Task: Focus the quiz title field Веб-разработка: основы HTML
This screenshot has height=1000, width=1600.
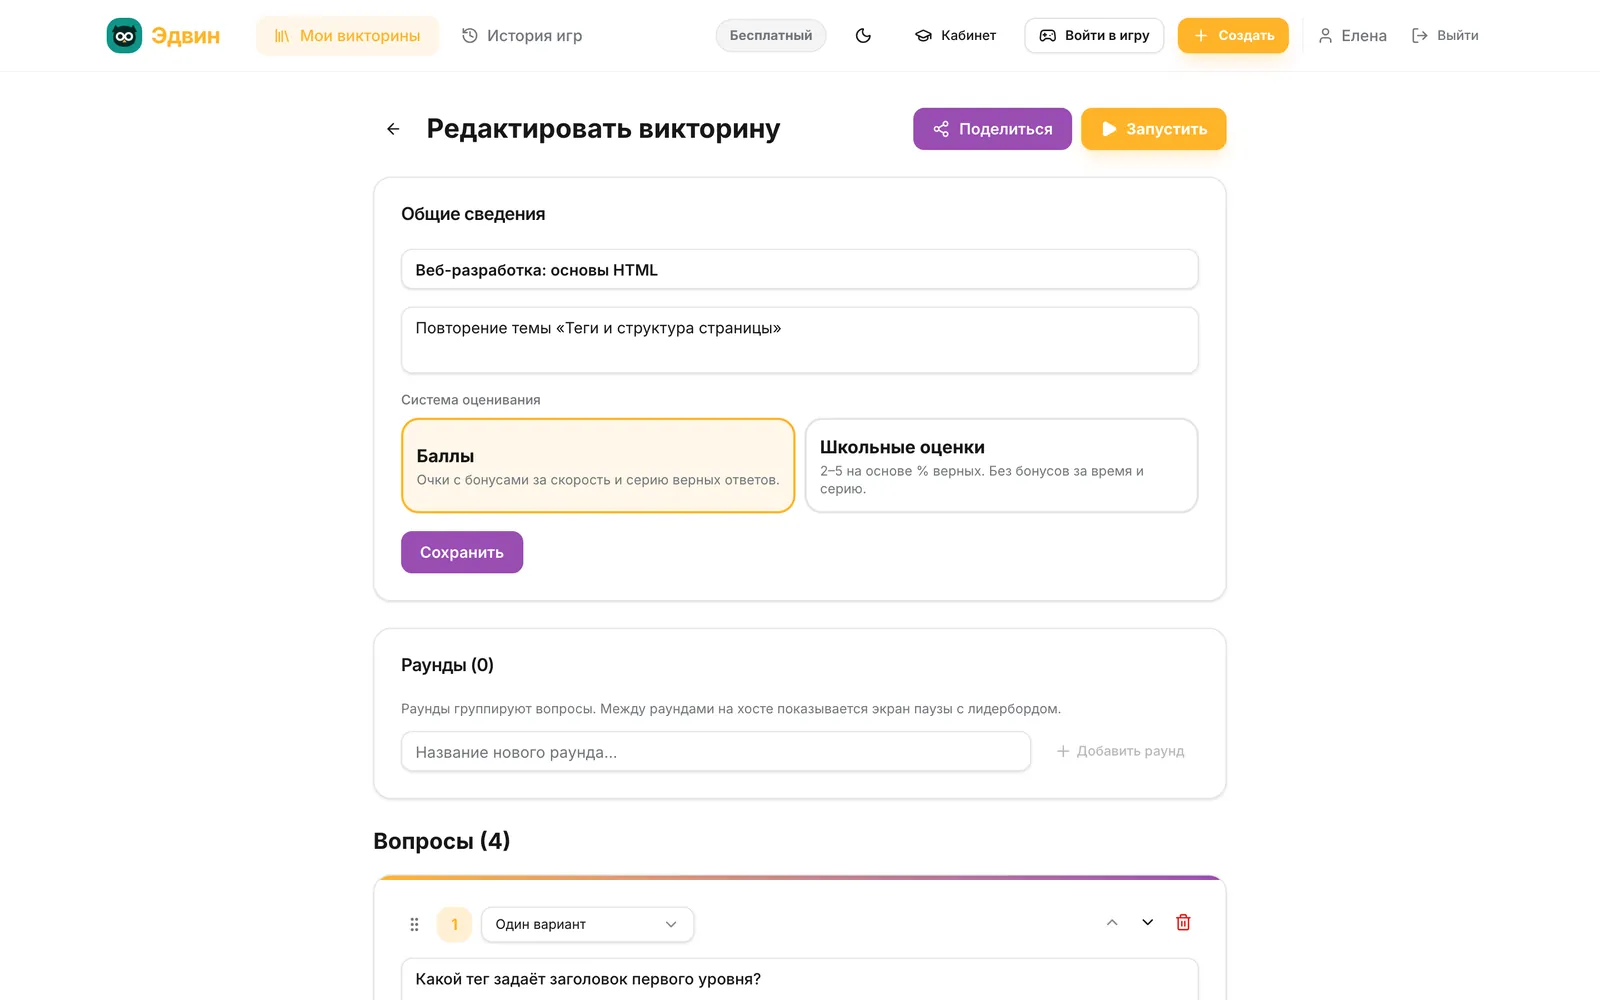Action: (x=800, y=270)
